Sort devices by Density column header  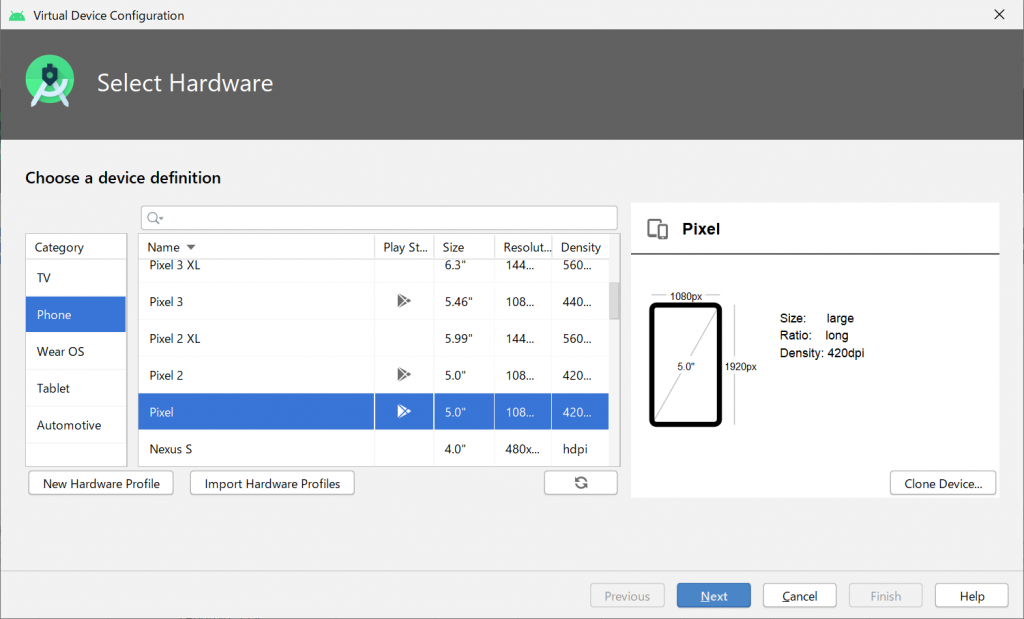coord(580,247)
